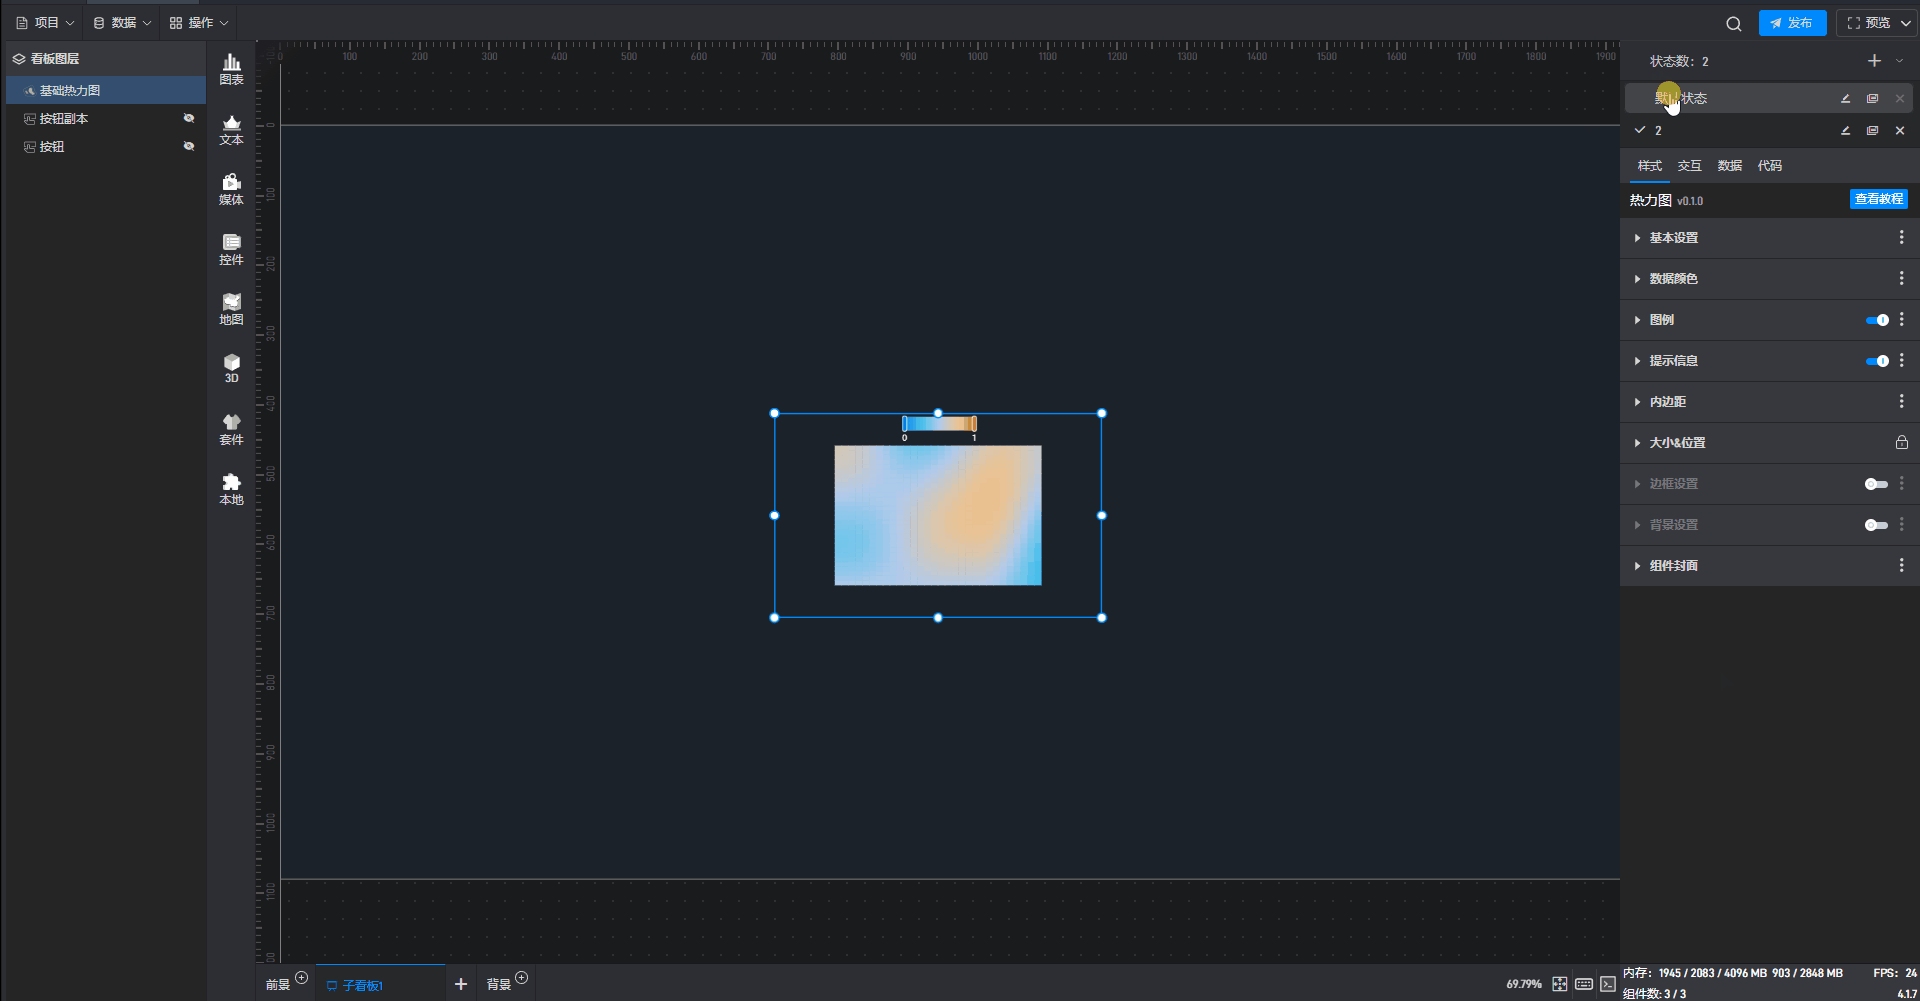Open the 地图 (map) component category
Viewport: 1920px width, 1001px height.
(231, 309)
